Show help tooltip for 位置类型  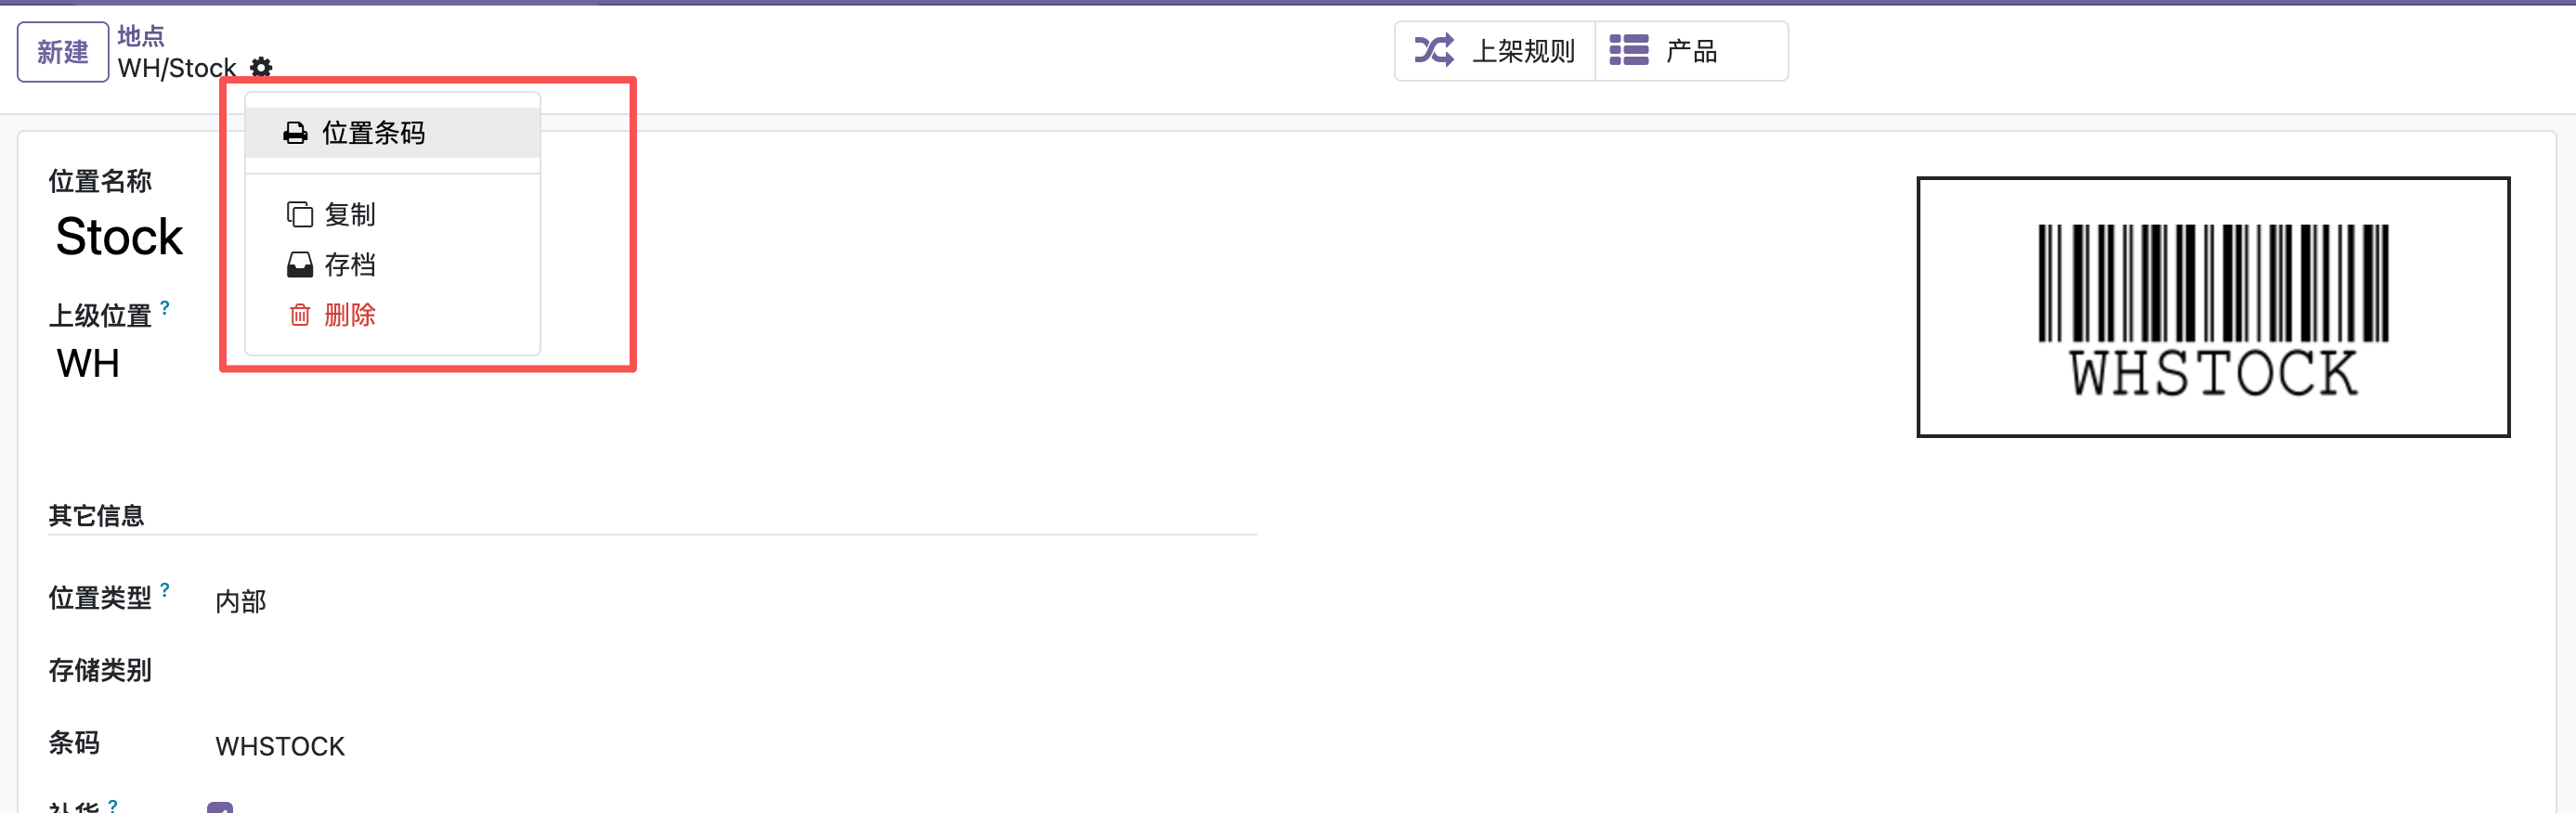coord(165,590)
